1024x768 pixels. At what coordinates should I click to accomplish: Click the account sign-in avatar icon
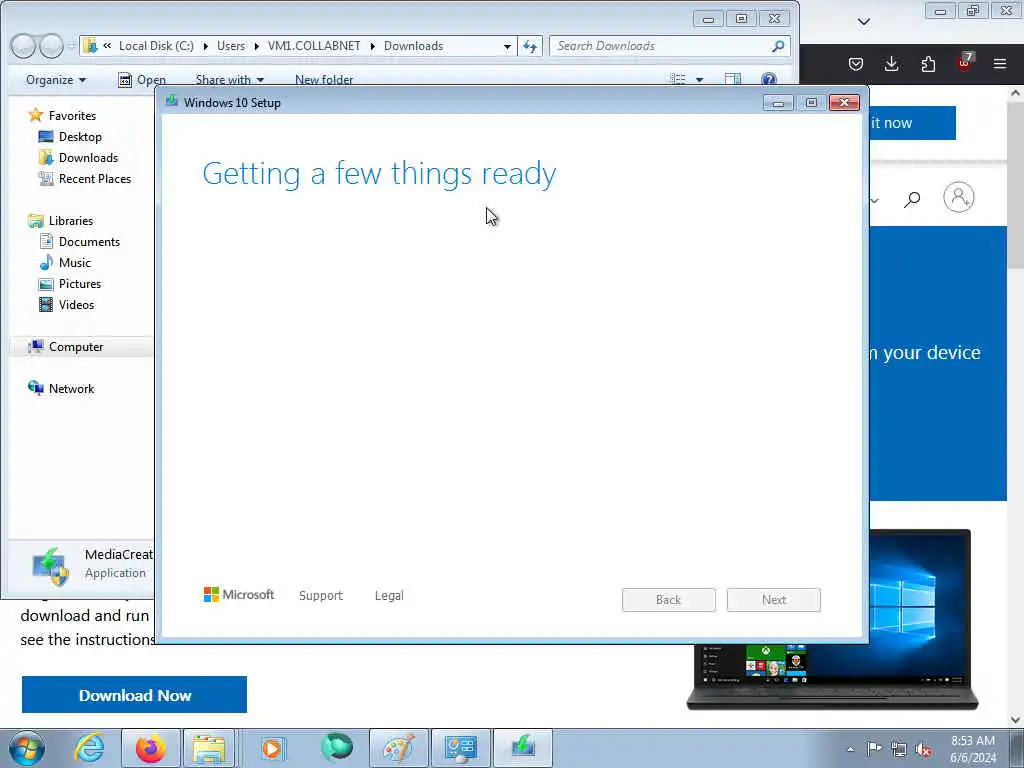coord(959,197)
